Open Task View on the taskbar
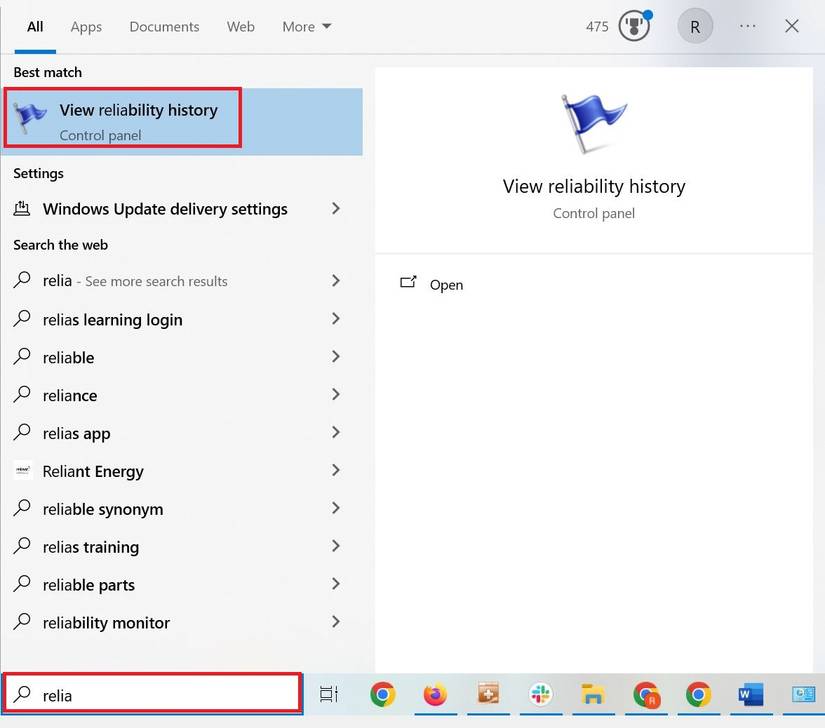The height and width of the screenshot is (728, 825). point(330,693)
